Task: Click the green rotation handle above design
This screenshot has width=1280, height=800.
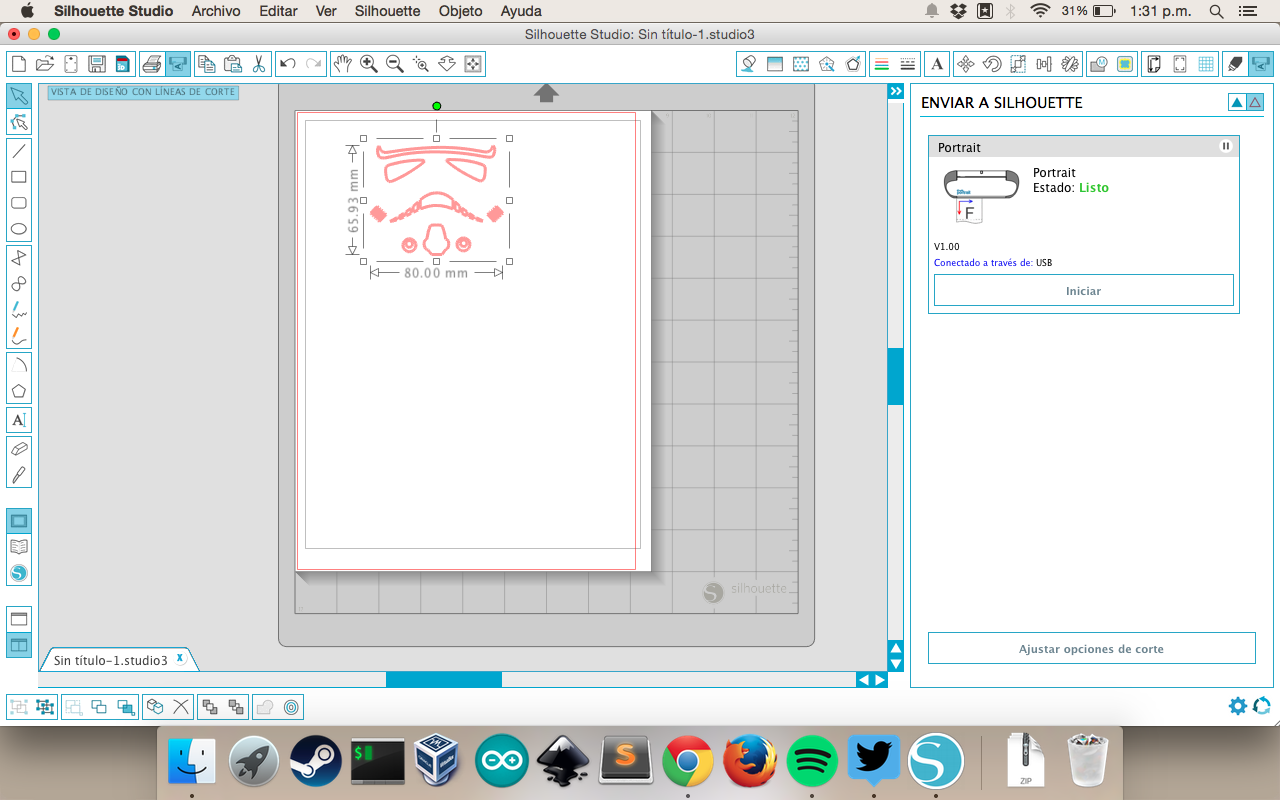Action: (x=436, y=106)
